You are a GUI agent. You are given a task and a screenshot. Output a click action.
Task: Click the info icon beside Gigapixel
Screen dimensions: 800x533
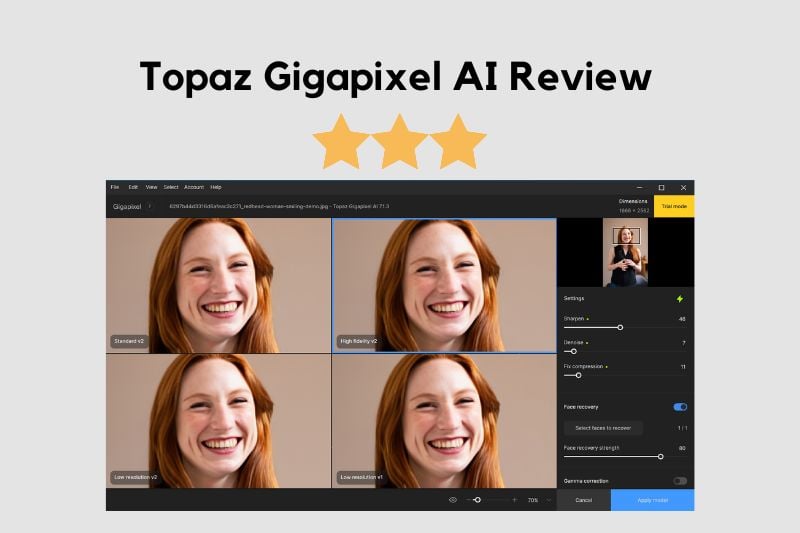[x=149, y=207]
